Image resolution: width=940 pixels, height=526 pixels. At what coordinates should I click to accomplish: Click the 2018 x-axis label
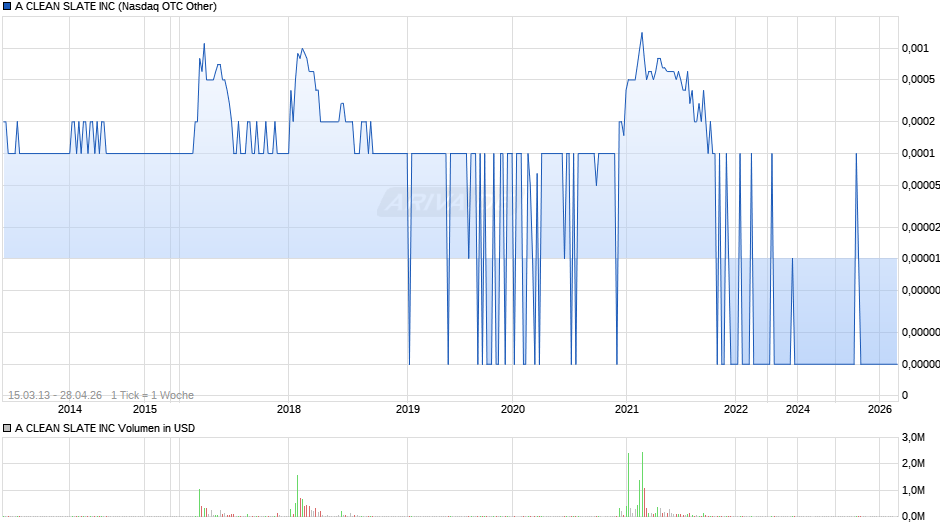point(288,409)
